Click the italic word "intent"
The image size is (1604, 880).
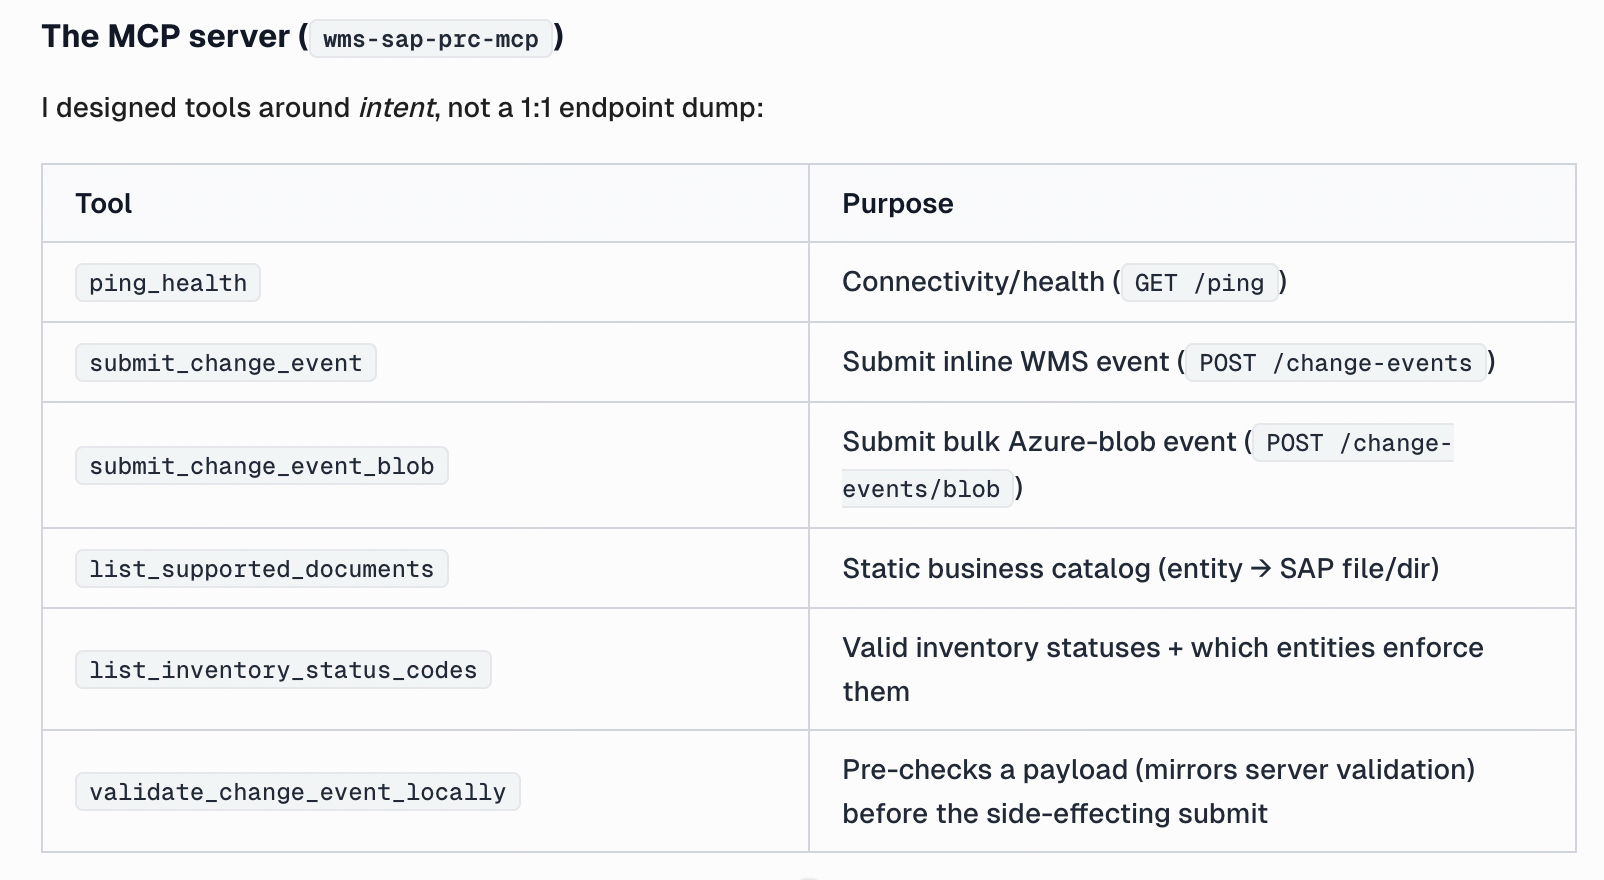pos(396,107)
